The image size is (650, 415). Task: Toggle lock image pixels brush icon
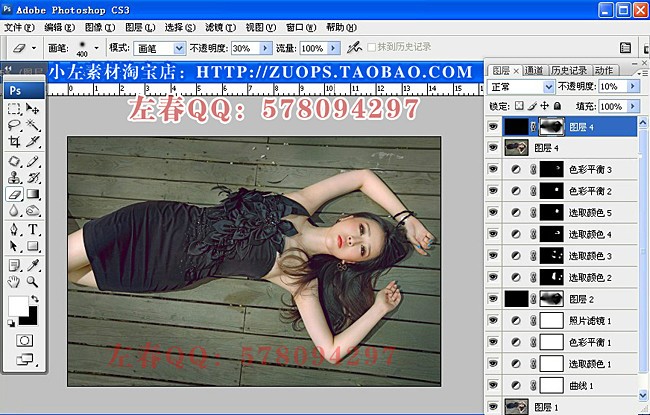(x=532, y=106)
